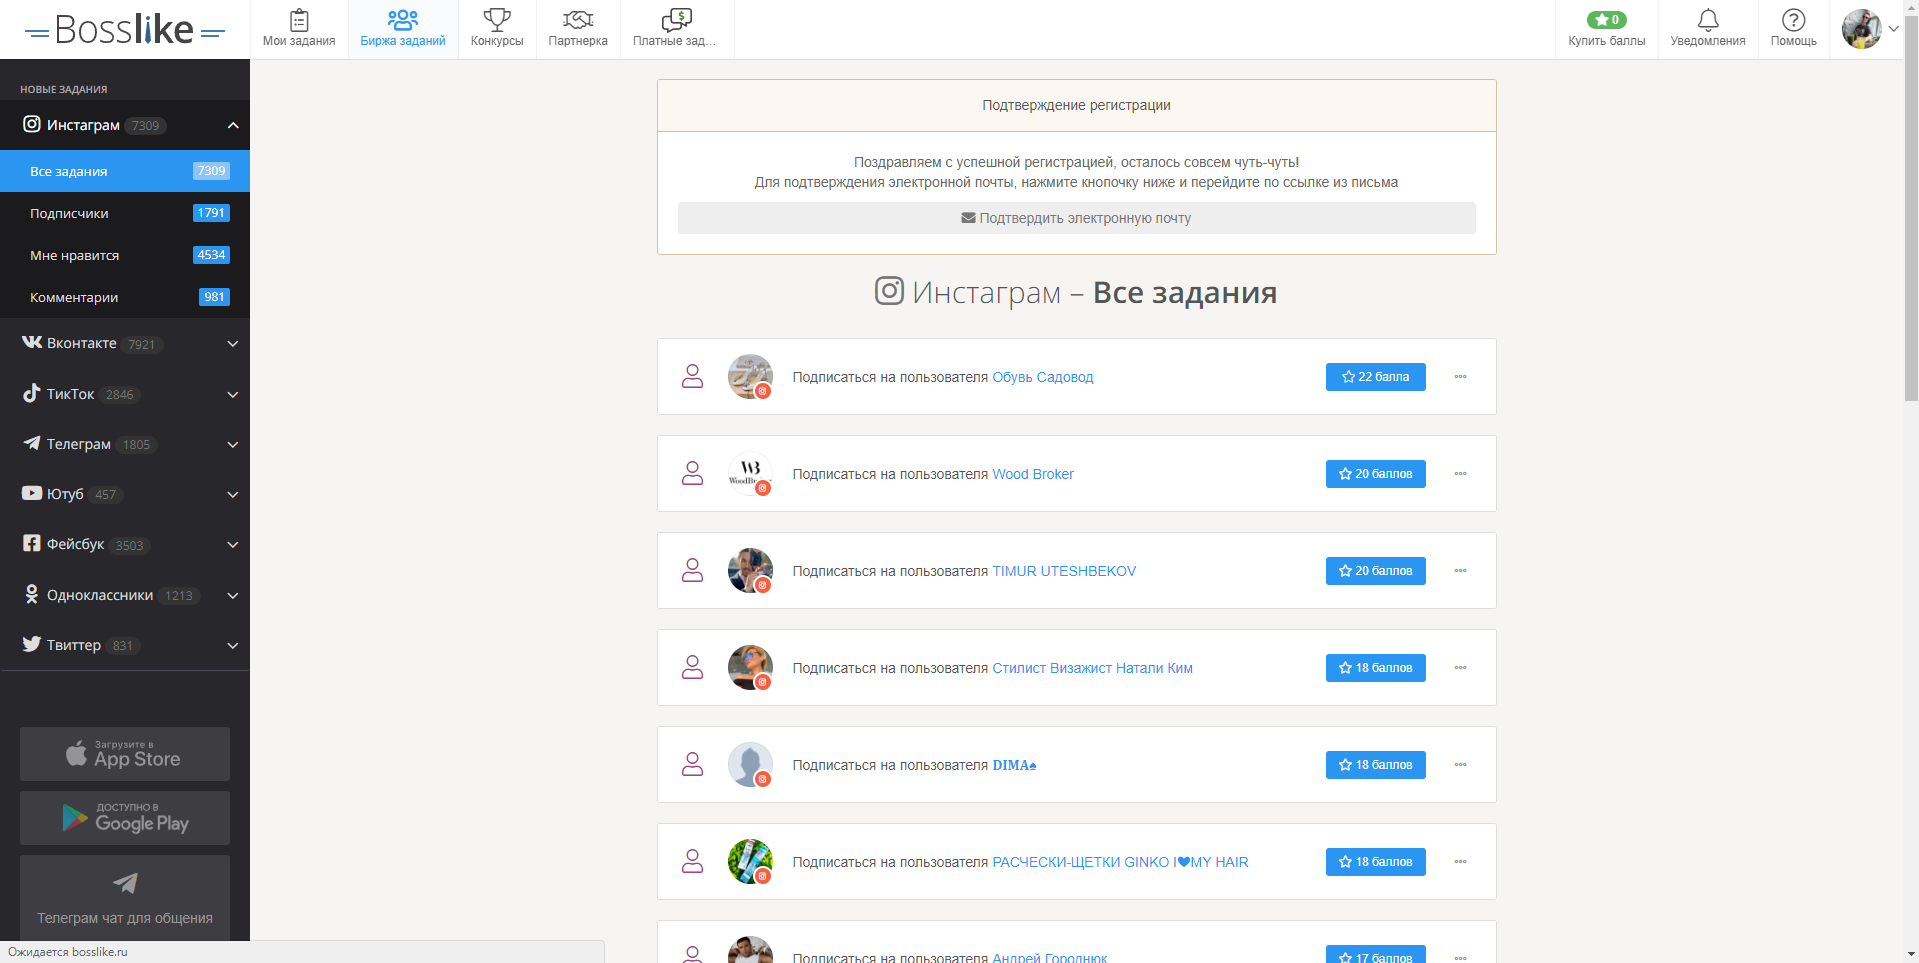Expand the Твиттер section chevron
Screen dimensions: 1919x963
tap(233, 646)
